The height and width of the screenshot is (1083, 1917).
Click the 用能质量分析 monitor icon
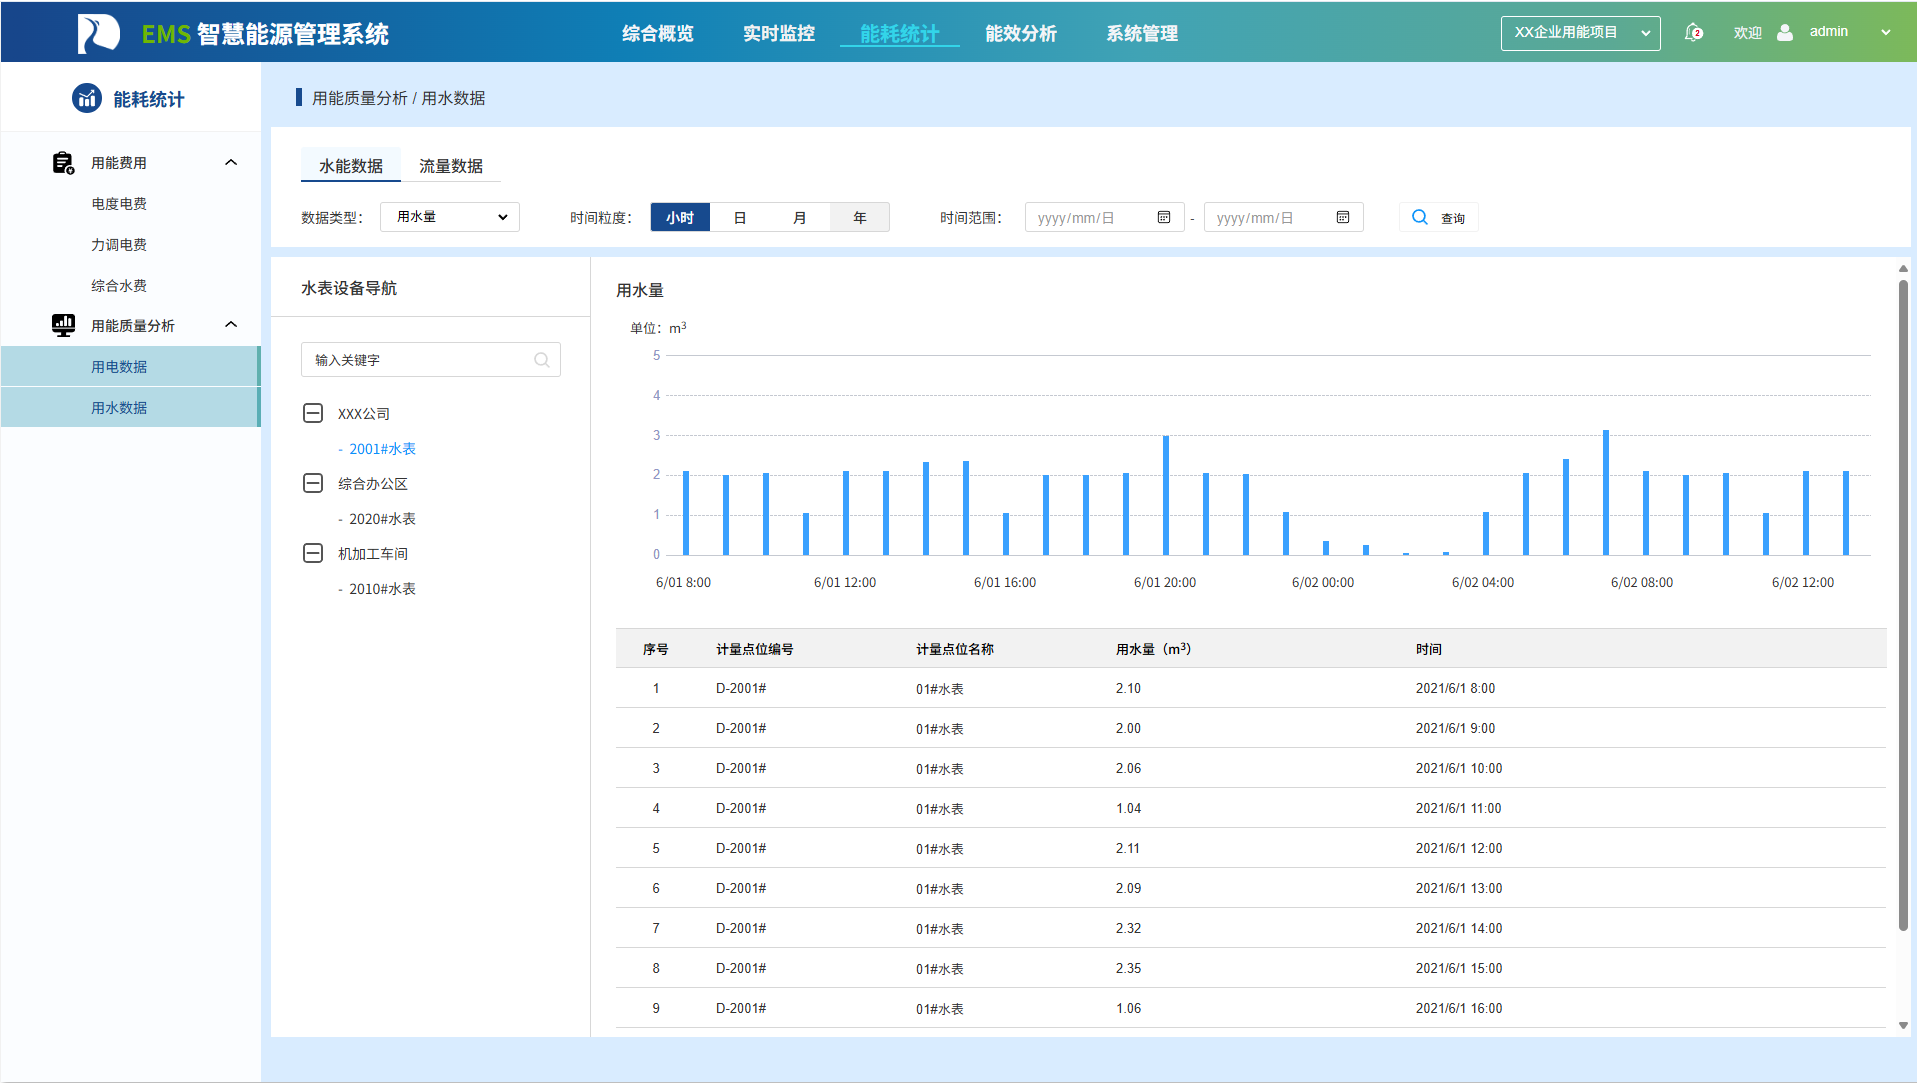click(x=63, y=325)
